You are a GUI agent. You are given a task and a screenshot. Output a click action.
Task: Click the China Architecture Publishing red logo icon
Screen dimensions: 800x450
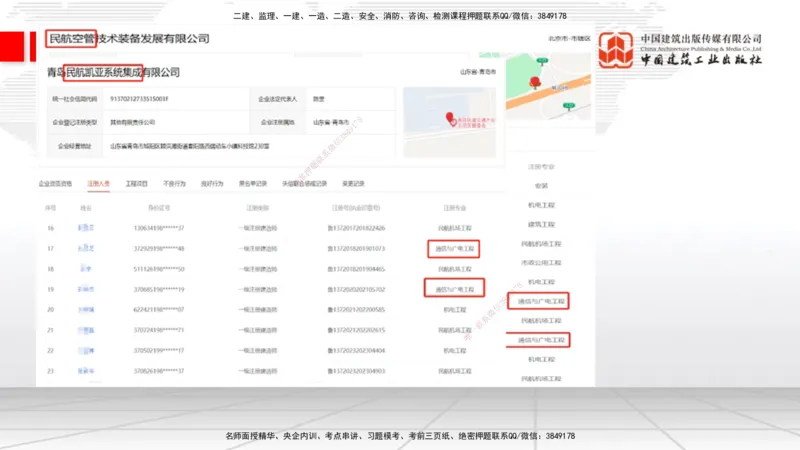click(616, 49)
